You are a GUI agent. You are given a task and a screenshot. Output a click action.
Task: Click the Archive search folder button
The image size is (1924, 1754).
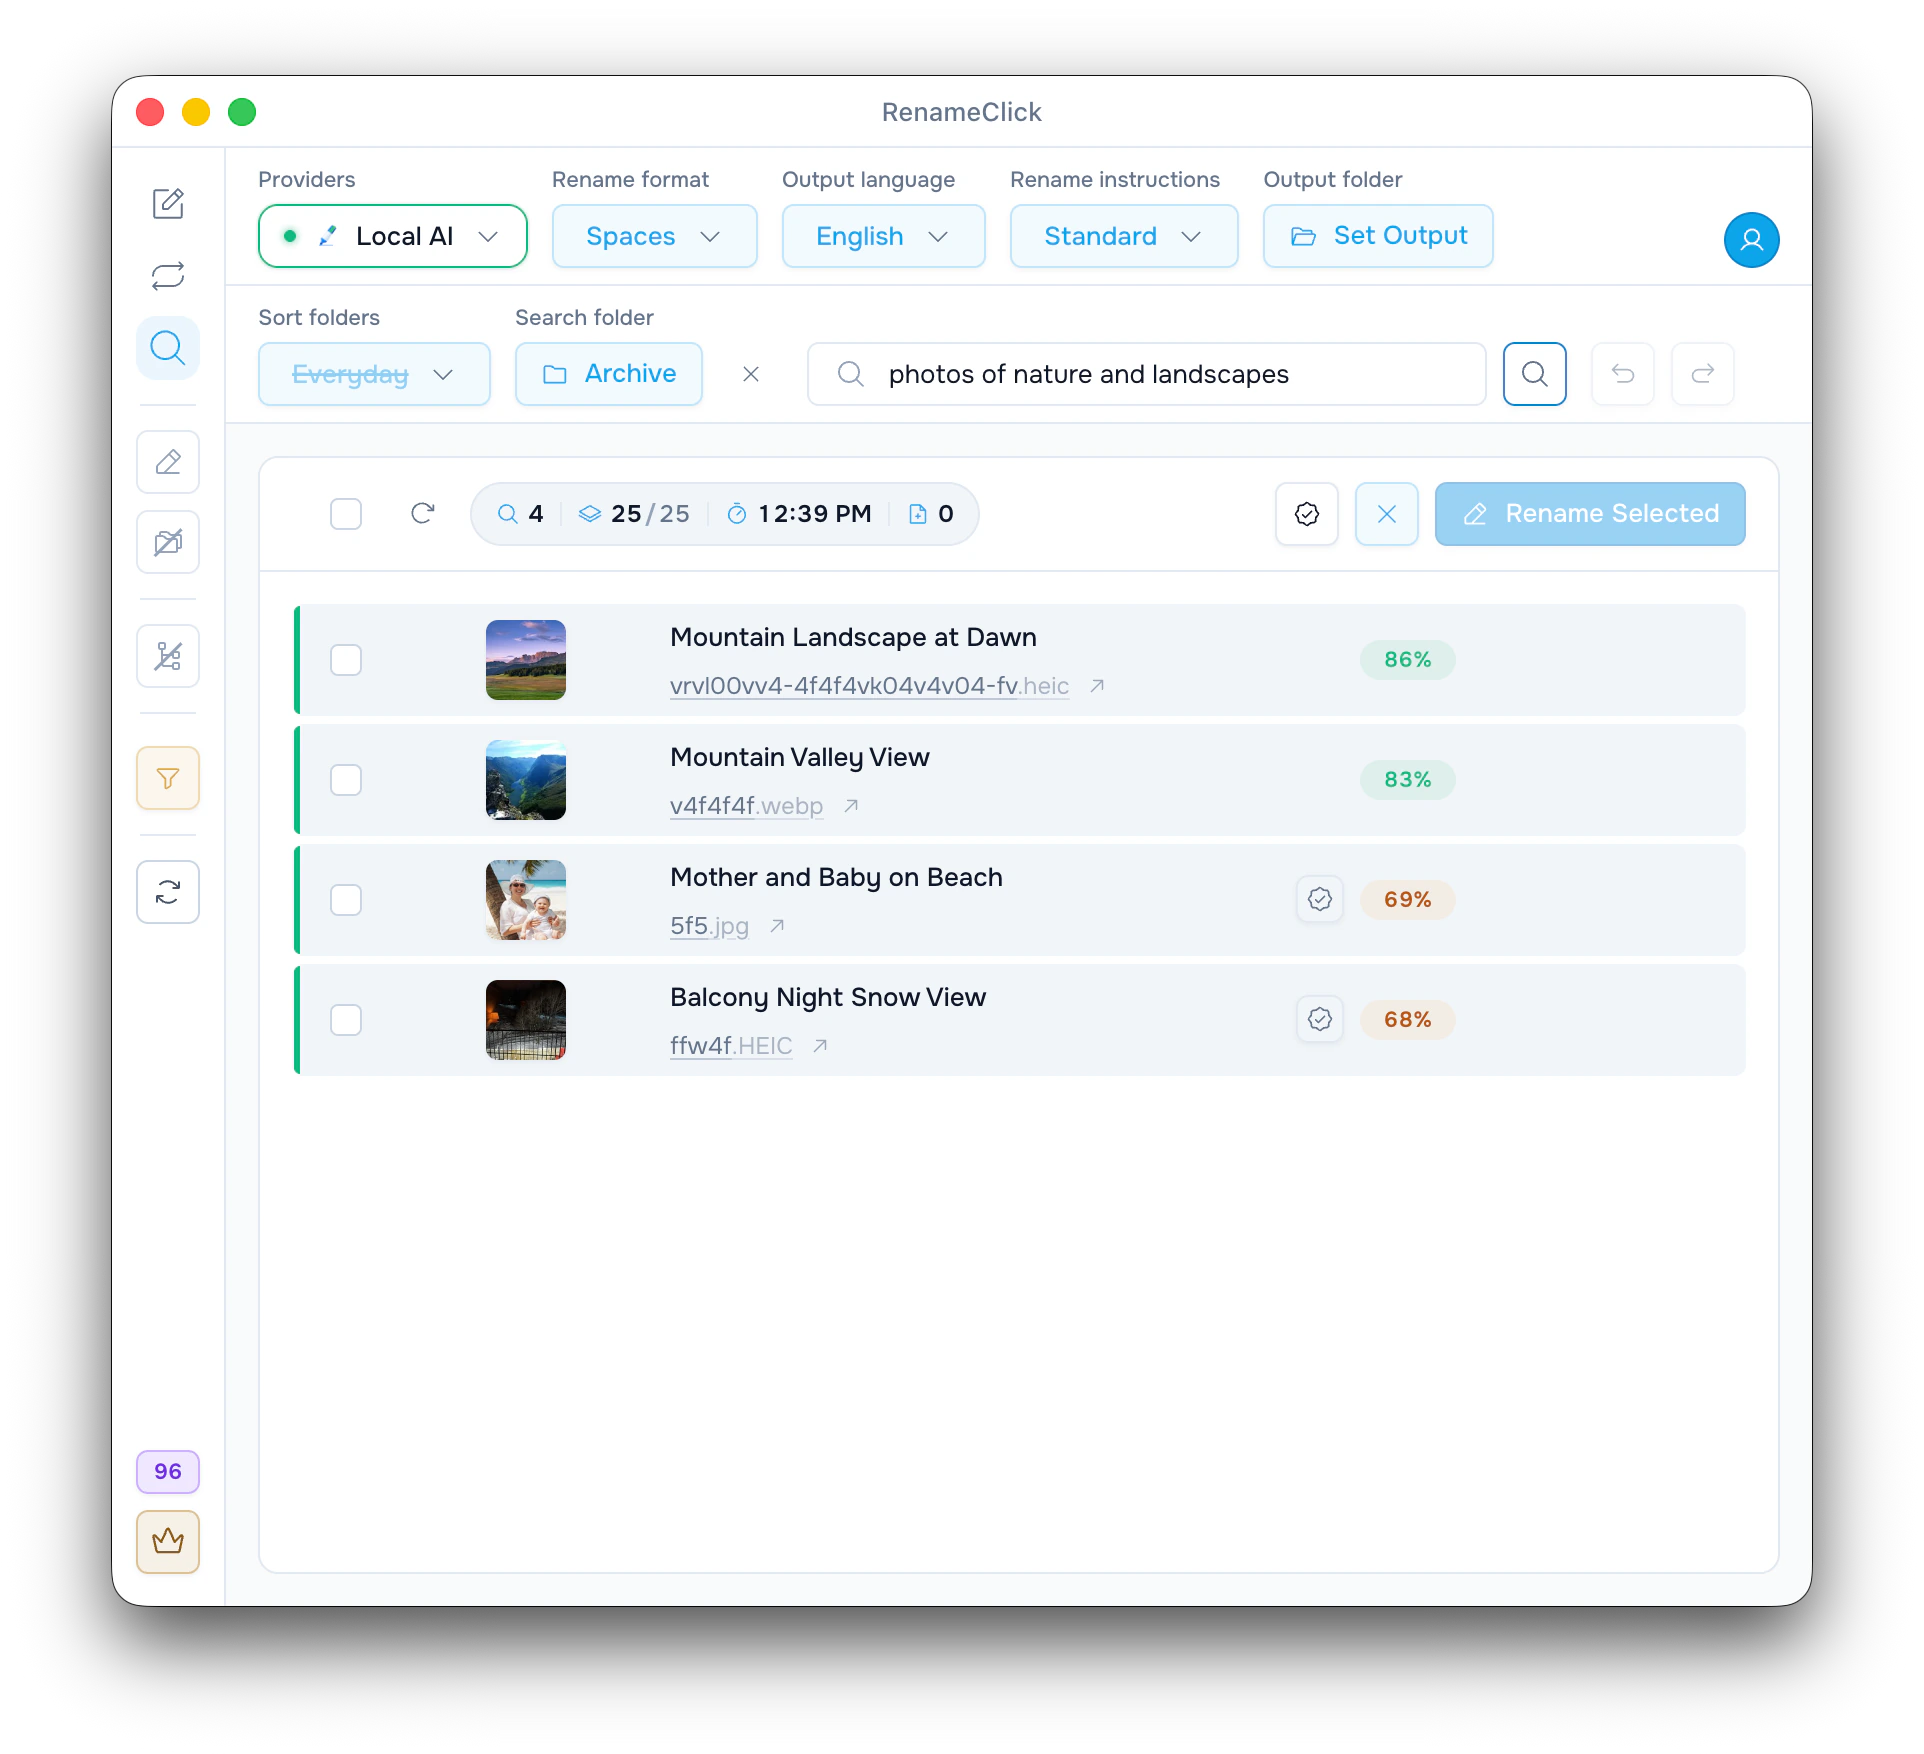click(608, 374)
